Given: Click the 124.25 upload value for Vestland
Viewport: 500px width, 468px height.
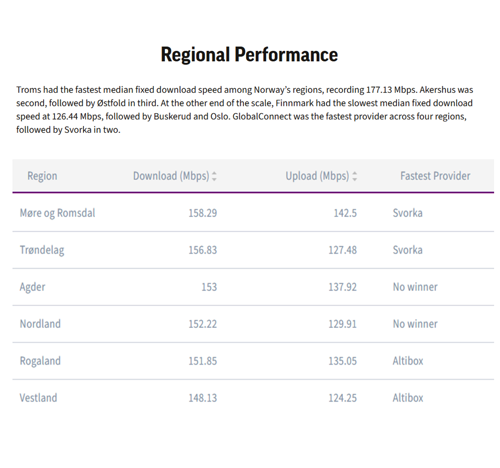Looking at the screenshot, I should (x=343, y=398).
